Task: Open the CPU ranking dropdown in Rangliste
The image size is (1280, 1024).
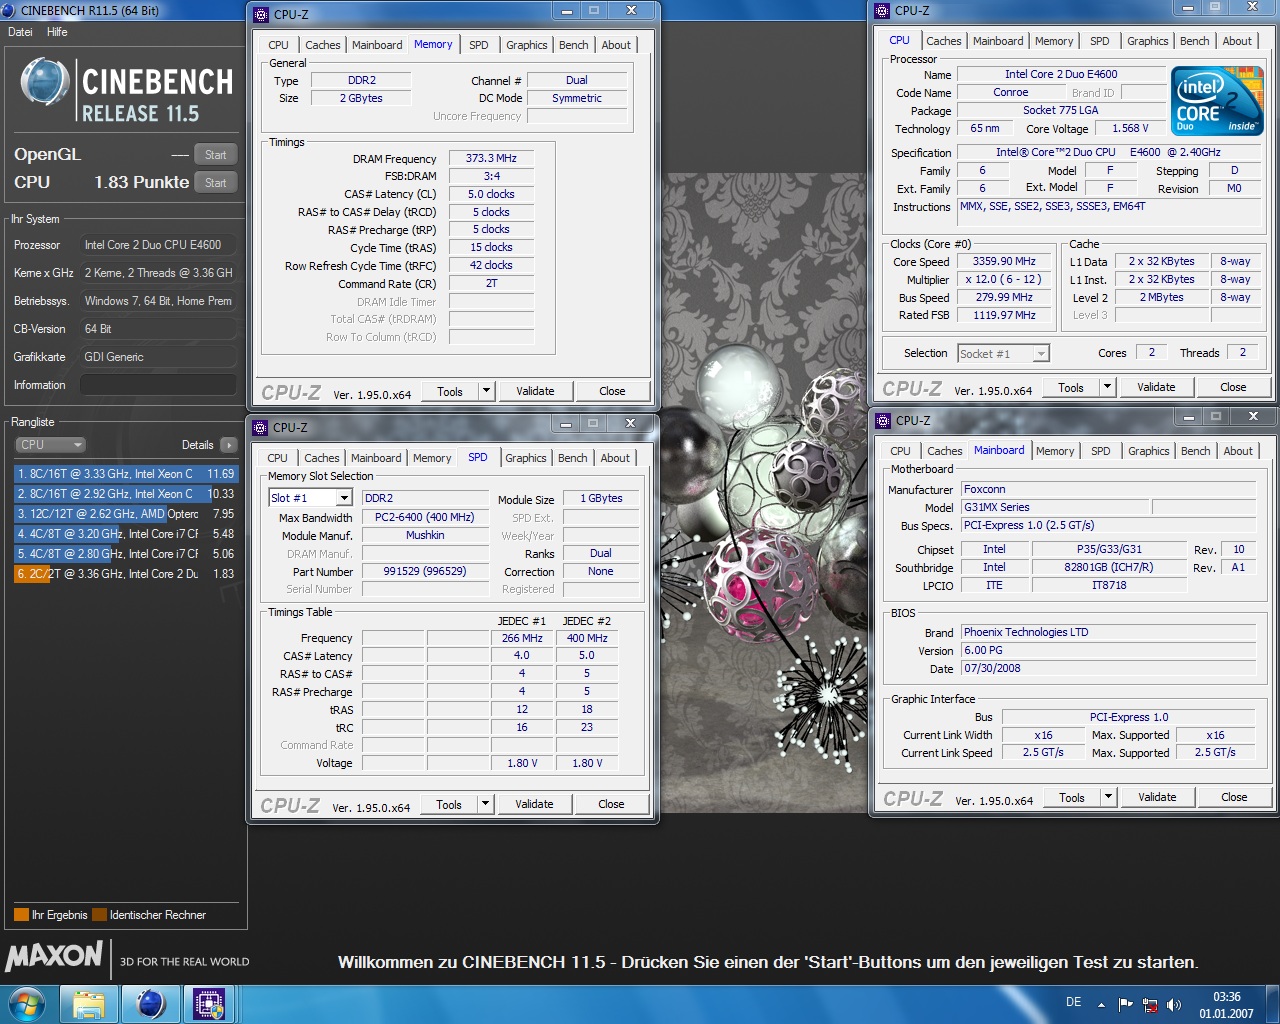Action: click(50, 445)
